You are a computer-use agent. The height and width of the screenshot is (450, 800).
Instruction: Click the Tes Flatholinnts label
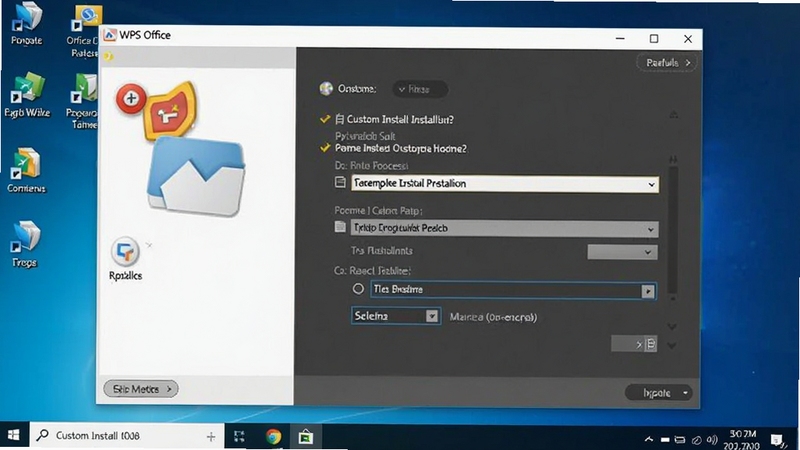(382, 251)
